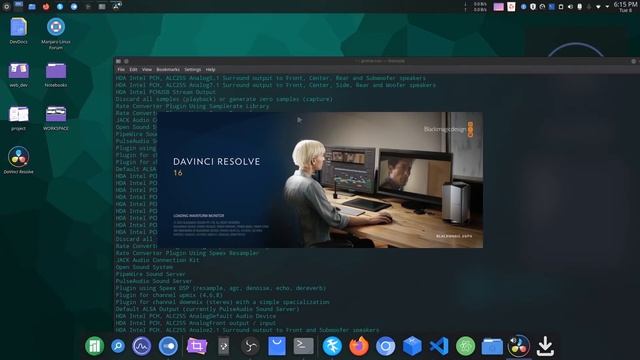Open the blue shopping bag software store
The width and height of the screenshot is (640, 360).
tap(277, 346)
